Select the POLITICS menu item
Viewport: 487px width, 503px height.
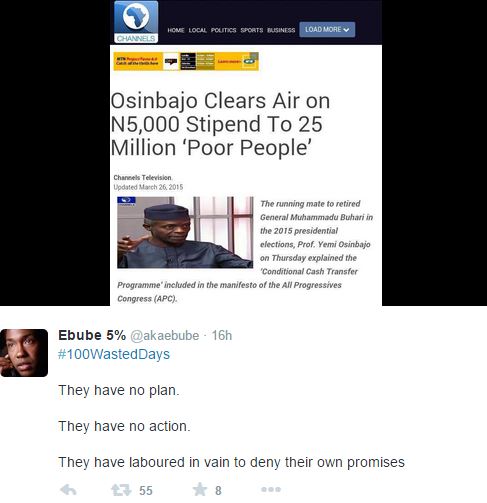[x=223, y=30]
